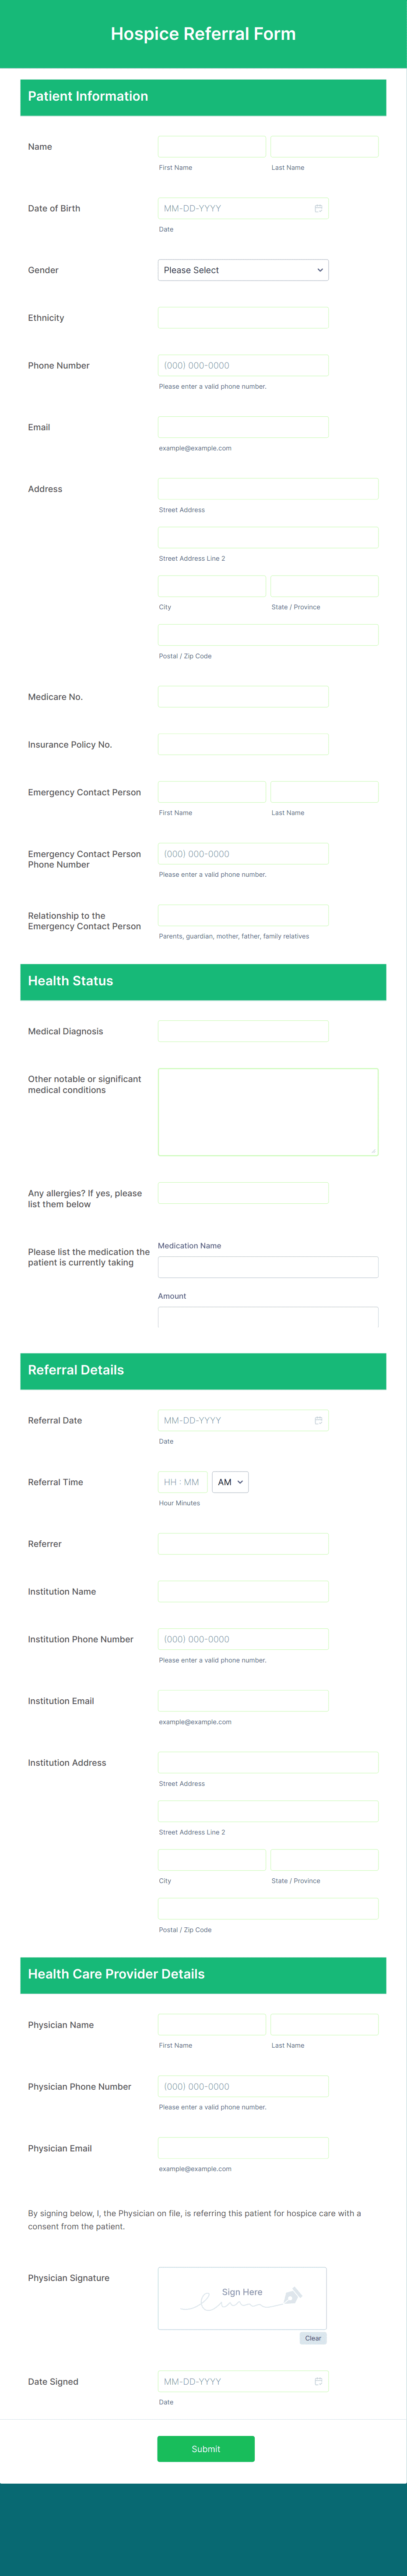Open the Date of Birth calendar picker icon
Image resolution: width=407 pixels, height=2576 pixels.
point(318,208)
